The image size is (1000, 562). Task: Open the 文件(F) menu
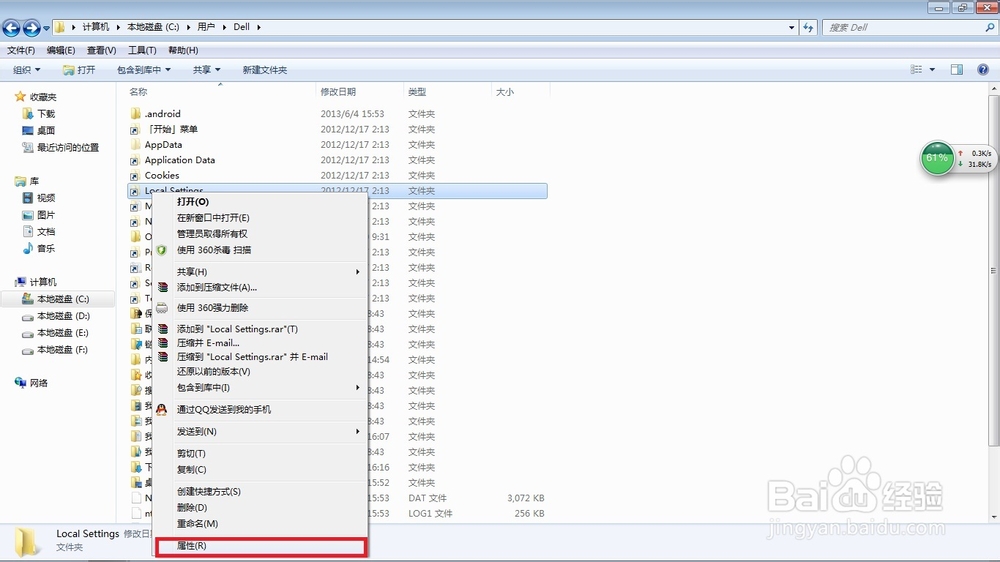(21, 50)
